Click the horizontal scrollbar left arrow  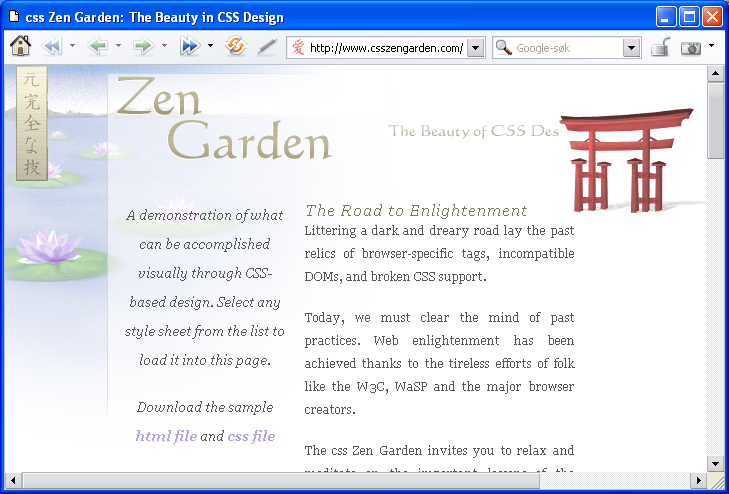(13, 480)
